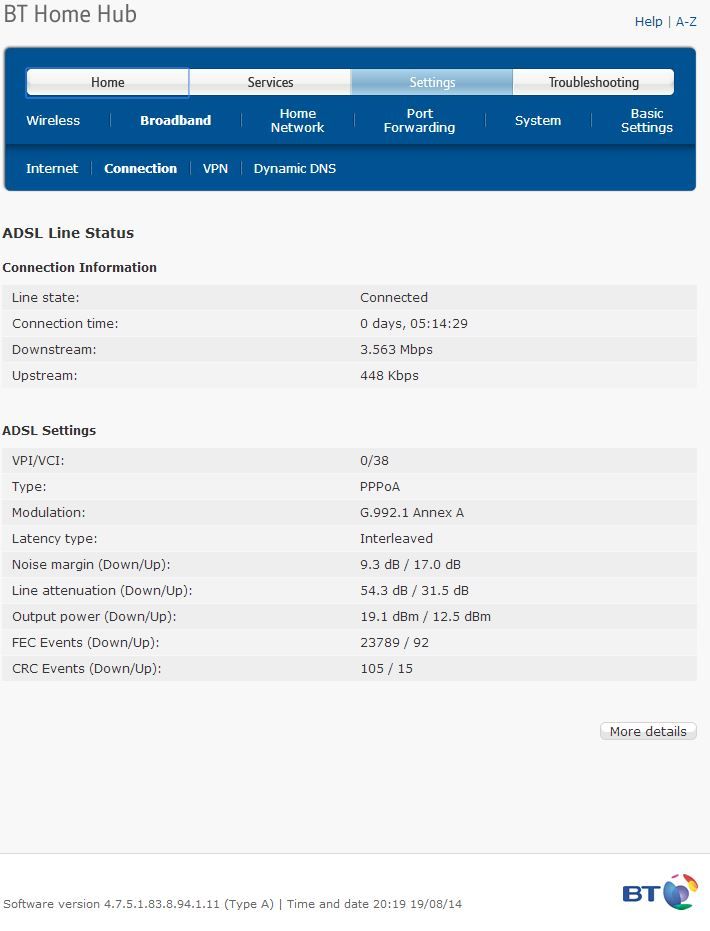The width and height of the screenshot is (710, 931).
Task: Click the 'Modulation:' label
Action: click(x=49, y=513)
